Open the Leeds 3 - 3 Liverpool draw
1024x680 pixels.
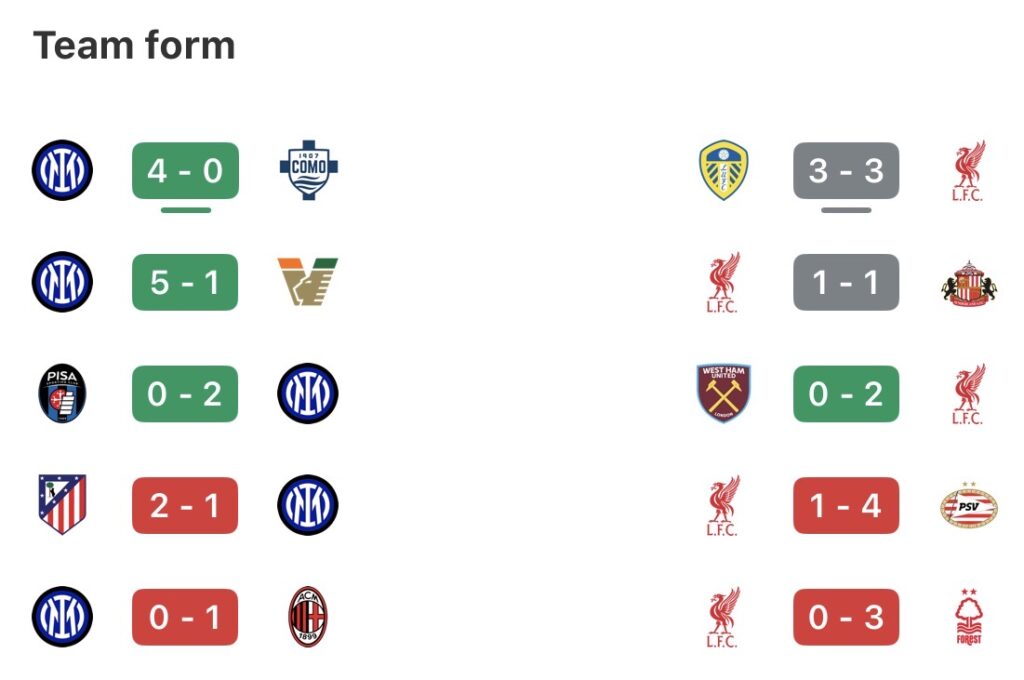pos(846,171)
